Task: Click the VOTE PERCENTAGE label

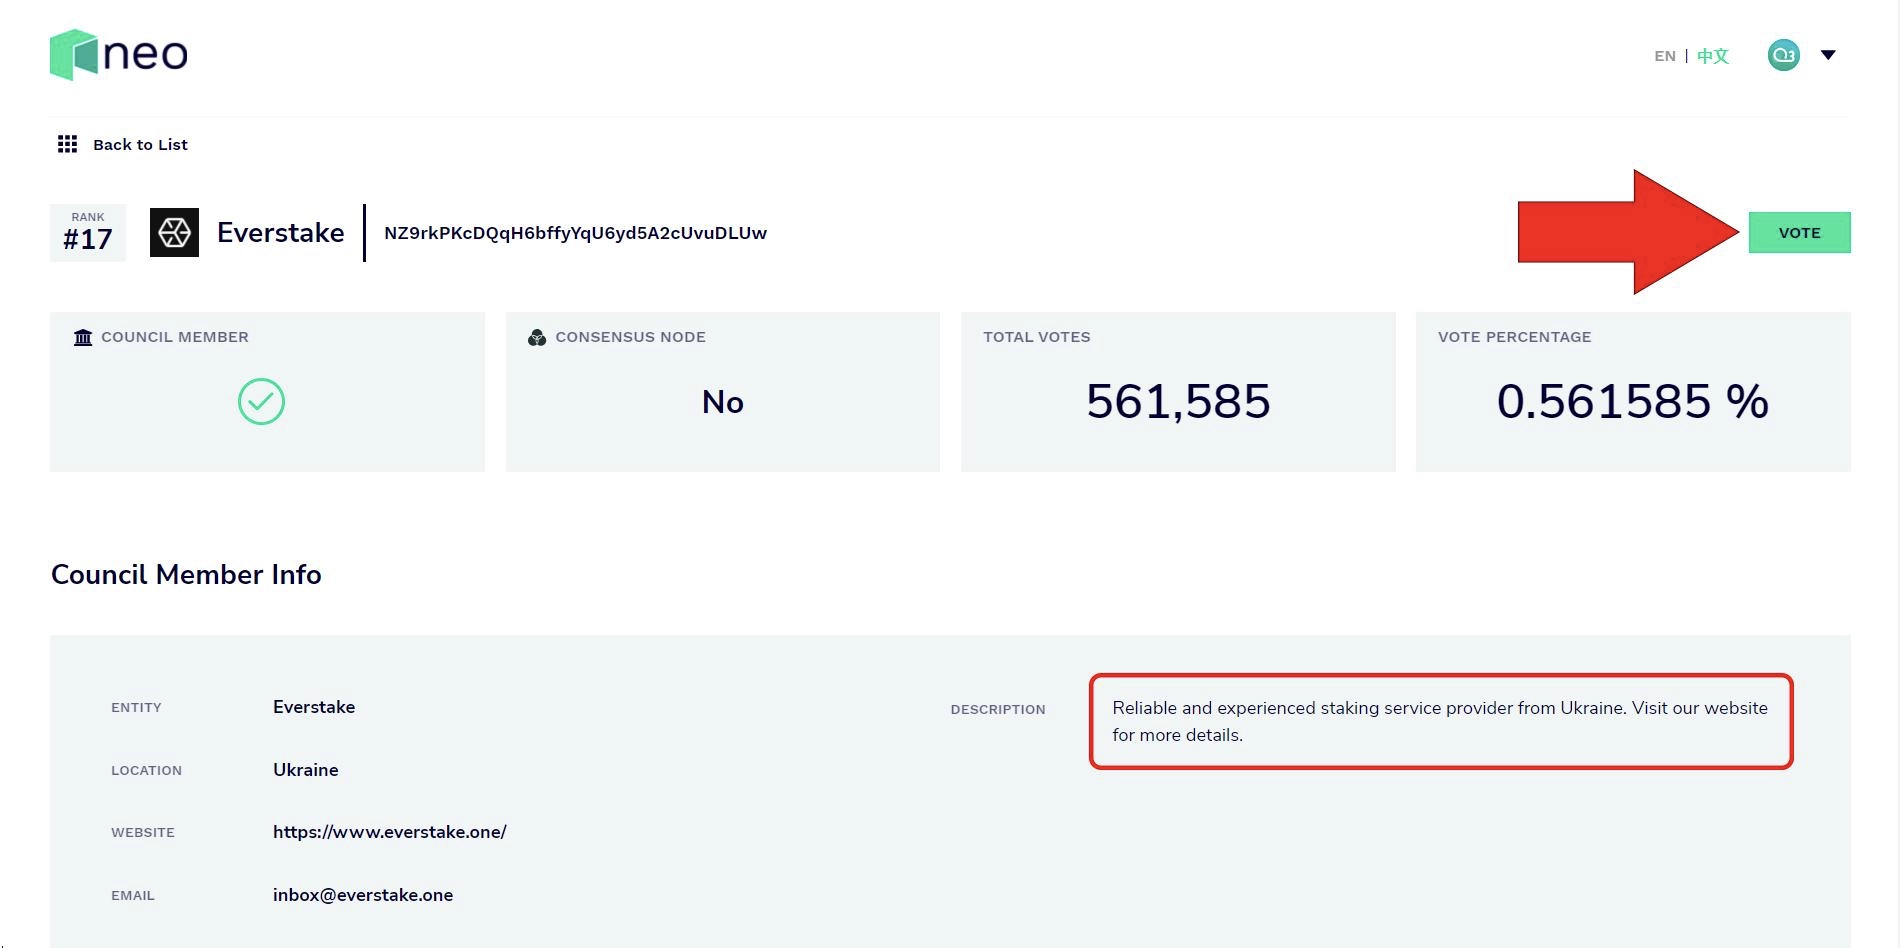Action: [x=1515, y=337]
